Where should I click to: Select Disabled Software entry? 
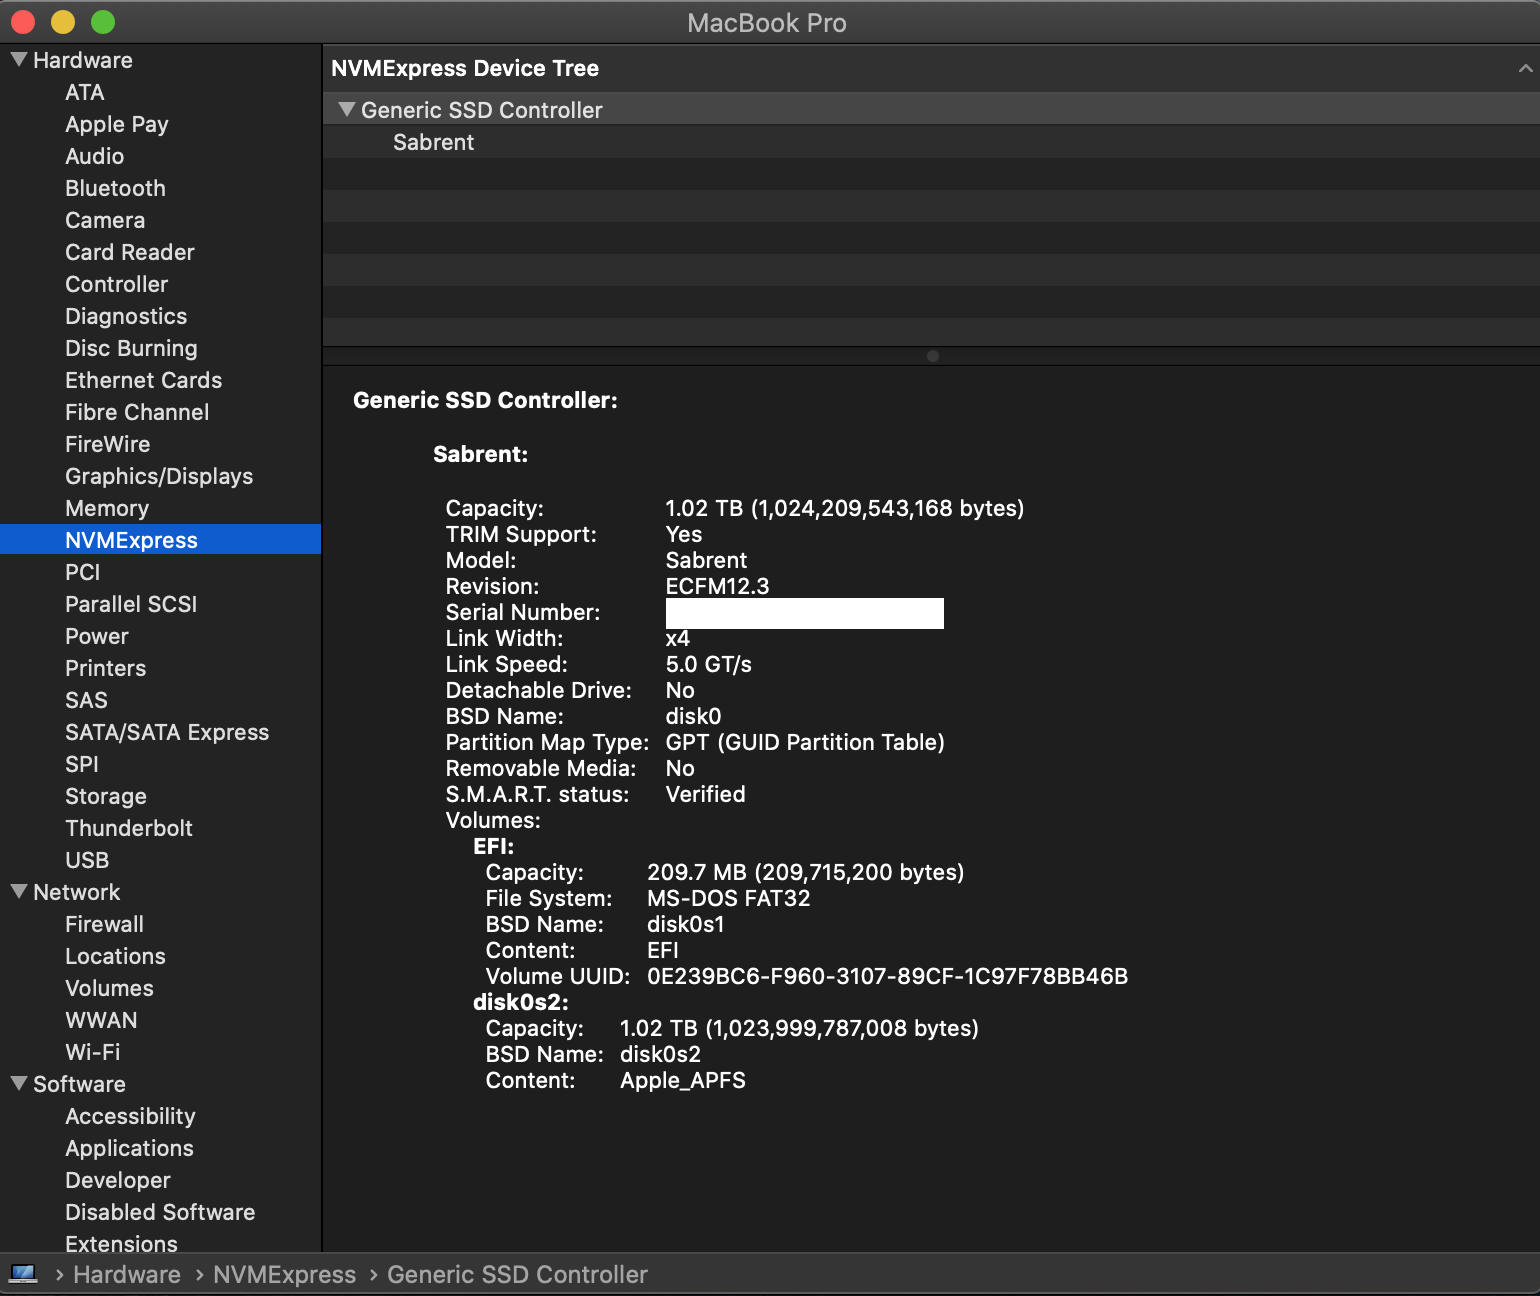tap(160, 1212)
